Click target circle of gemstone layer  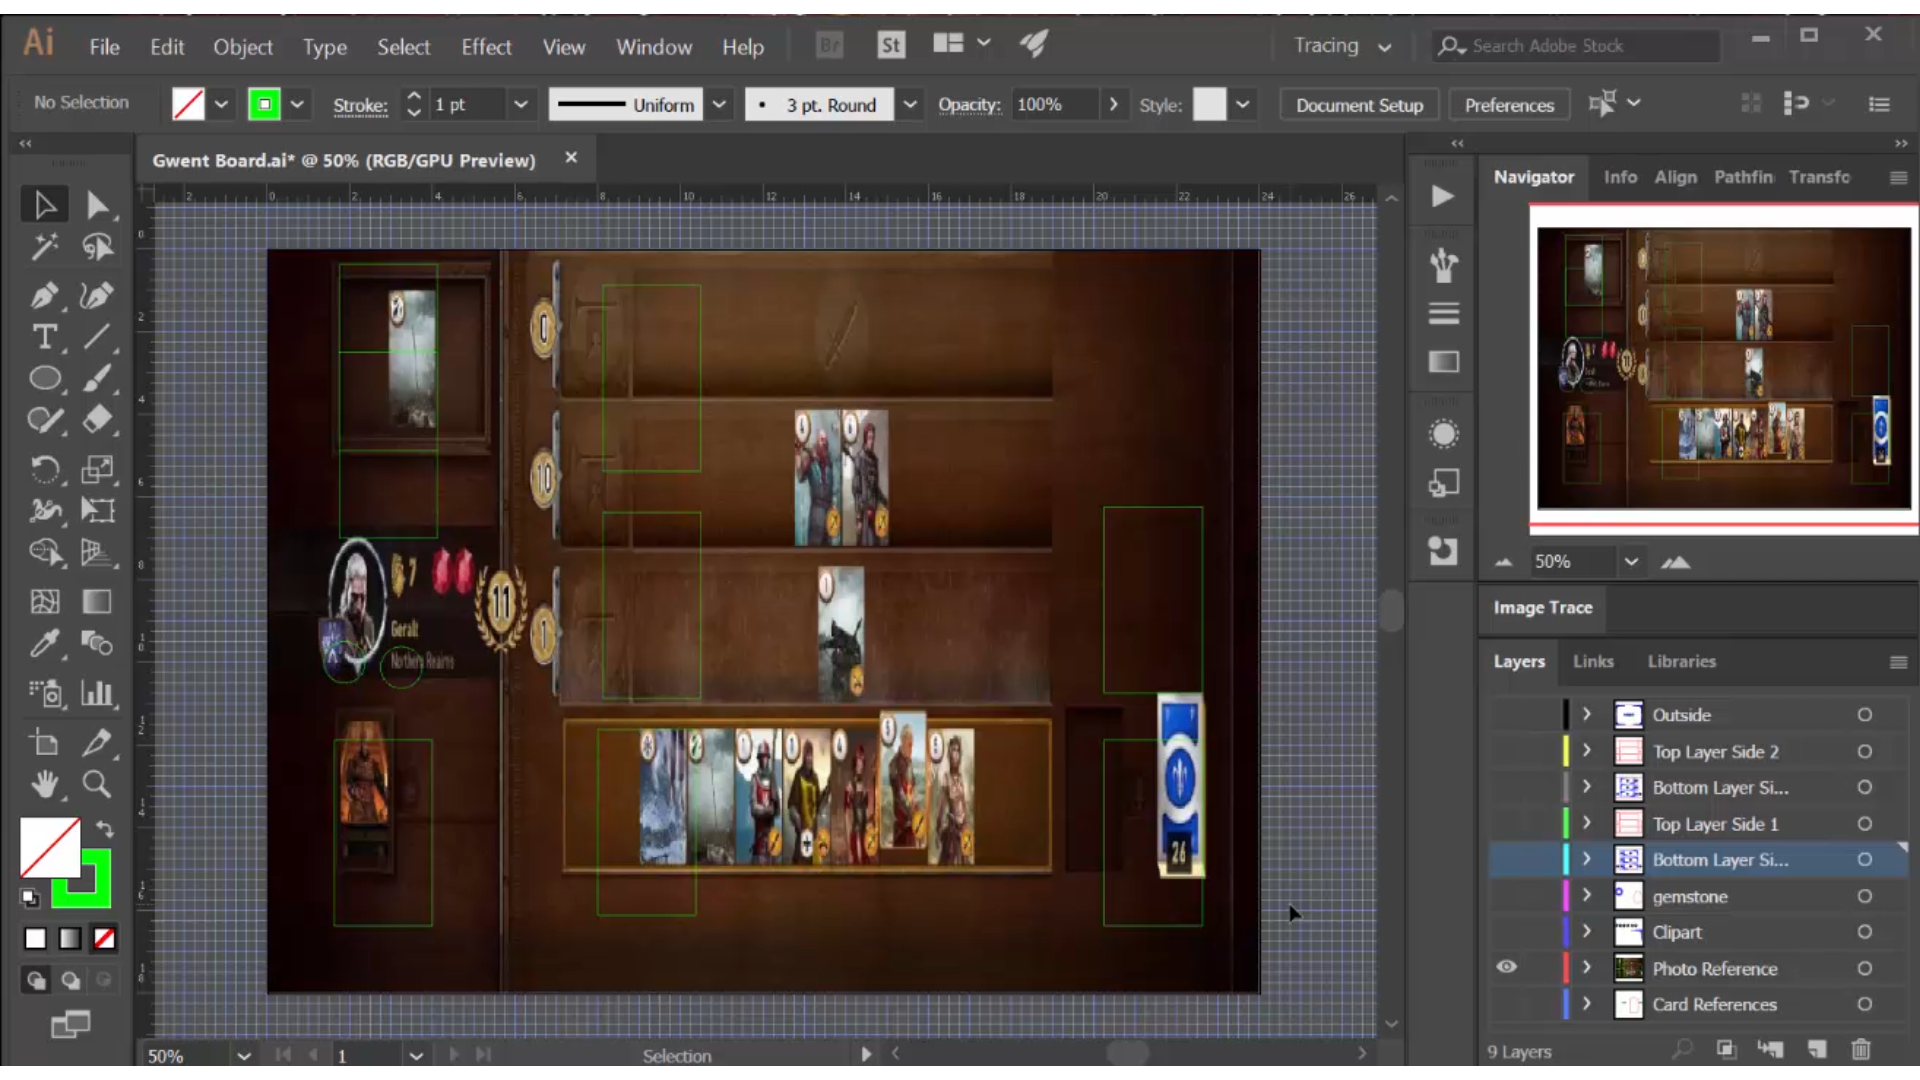click(1865, 896)
